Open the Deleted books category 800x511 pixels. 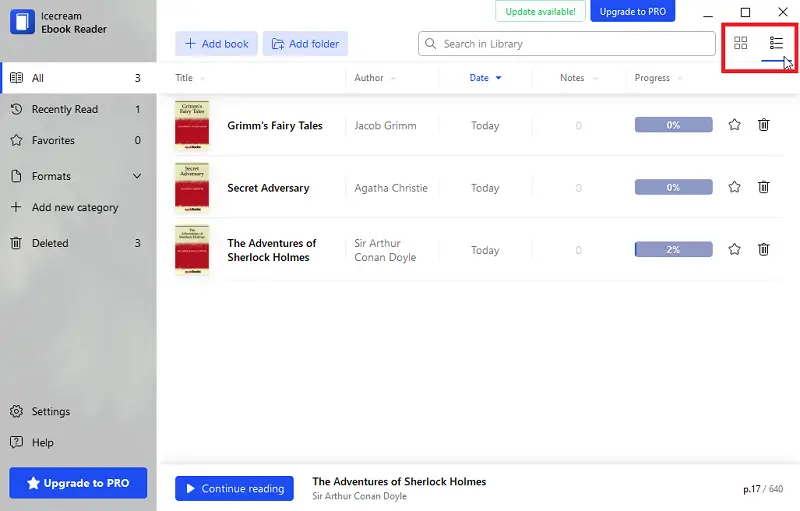click(79, 243)
